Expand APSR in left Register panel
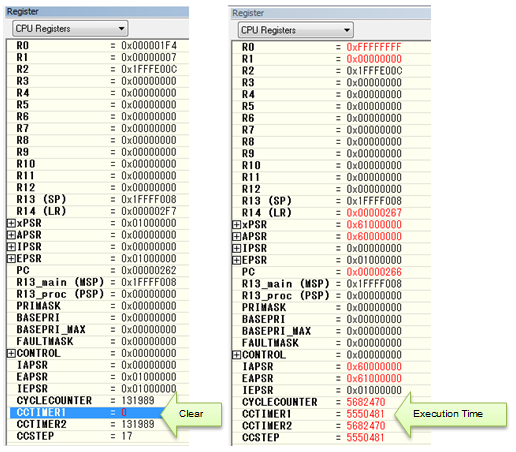The image size is (516, 452). (11, 235)
